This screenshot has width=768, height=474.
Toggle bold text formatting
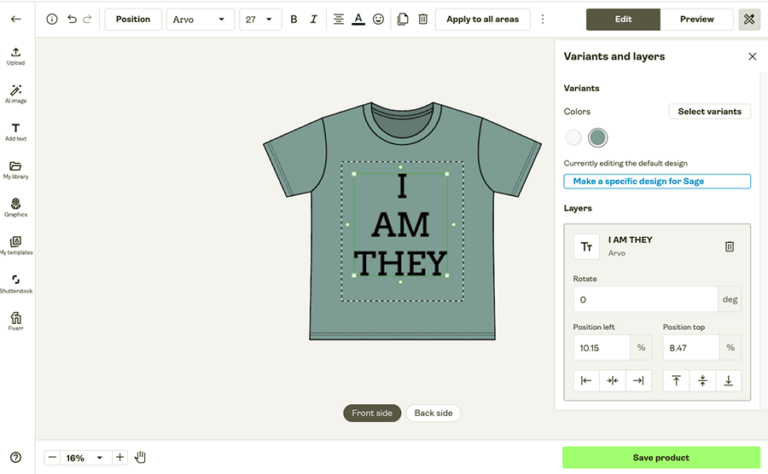point(293,19)
